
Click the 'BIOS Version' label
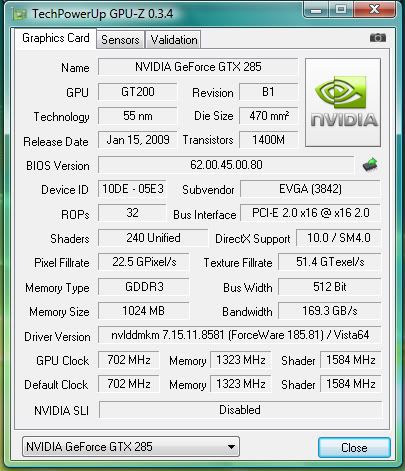58,166
